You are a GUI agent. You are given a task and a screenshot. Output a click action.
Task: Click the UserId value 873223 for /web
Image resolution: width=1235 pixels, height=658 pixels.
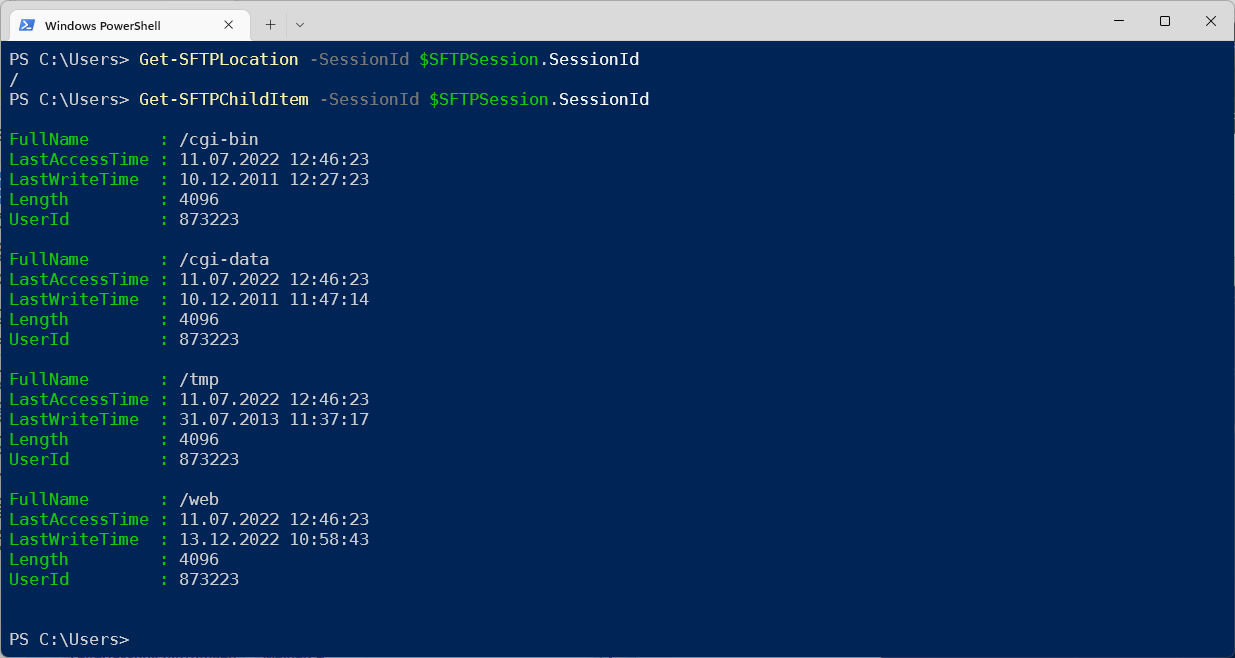[x=208, y=579]
